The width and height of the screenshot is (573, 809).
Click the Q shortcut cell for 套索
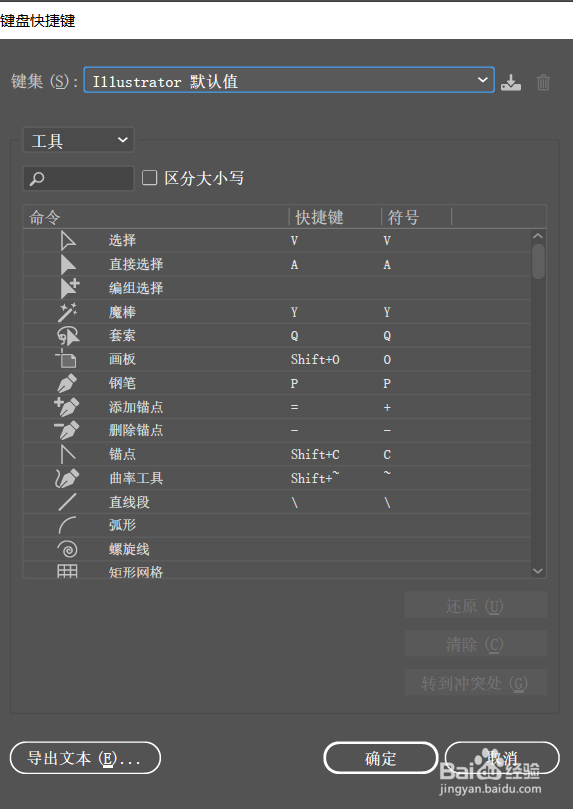coord(294,336)
